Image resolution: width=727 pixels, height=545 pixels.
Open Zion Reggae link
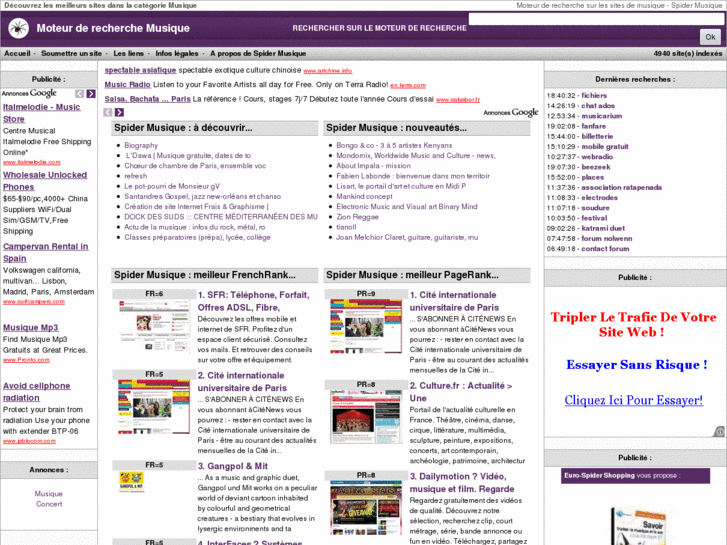(357, 217)
